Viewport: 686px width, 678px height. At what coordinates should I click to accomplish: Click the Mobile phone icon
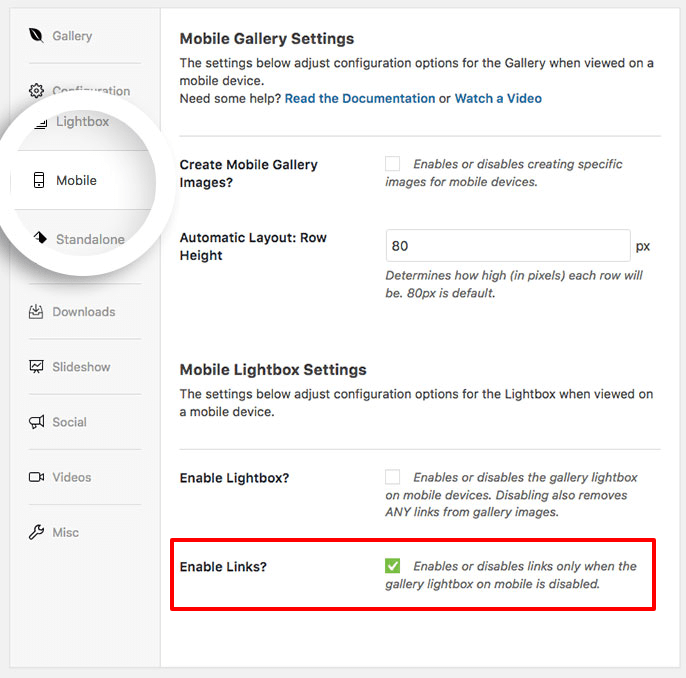[x=39, y=180]
